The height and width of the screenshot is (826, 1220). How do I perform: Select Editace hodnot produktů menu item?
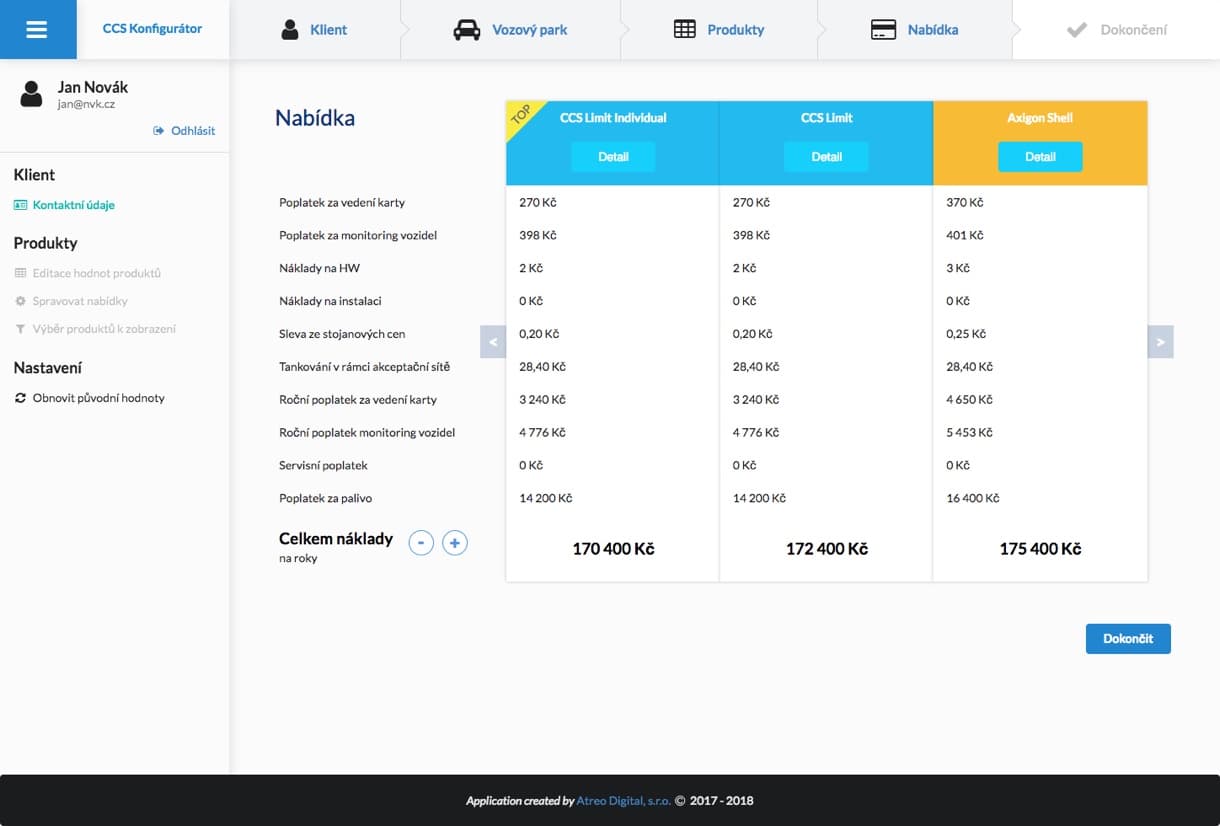(x=96, y=273)
